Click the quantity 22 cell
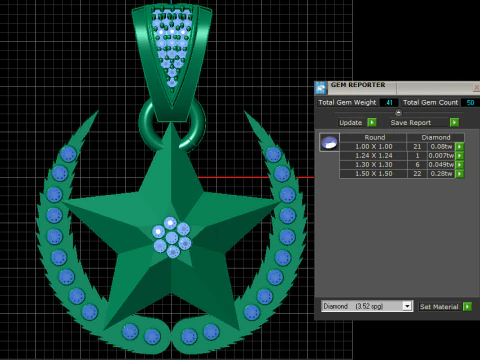The width and height of the screenshot is (480, 360). coord(417,173)
